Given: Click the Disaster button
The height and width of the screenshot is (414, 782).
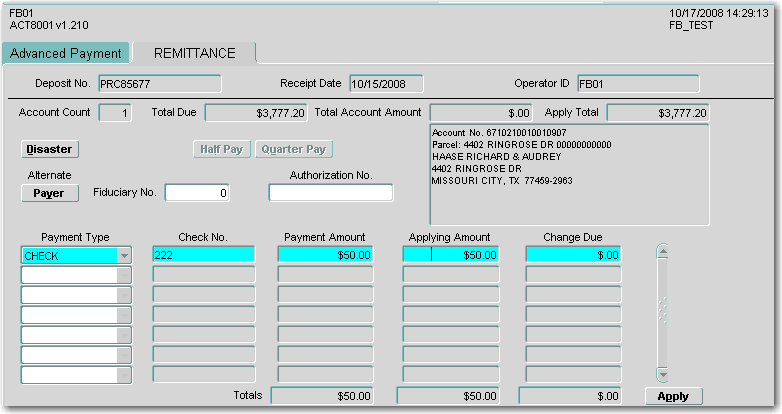Looking at the screenshot, I should click(x=49, y=149).
